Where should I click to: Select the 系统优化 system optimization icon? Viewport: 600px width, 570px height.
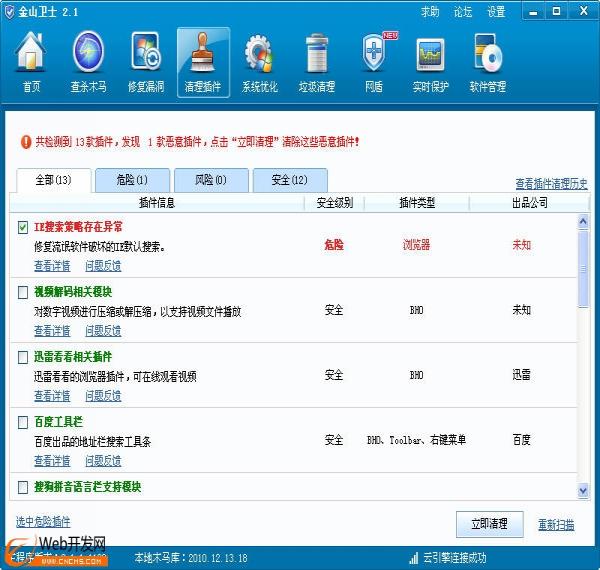coord(259,62)
